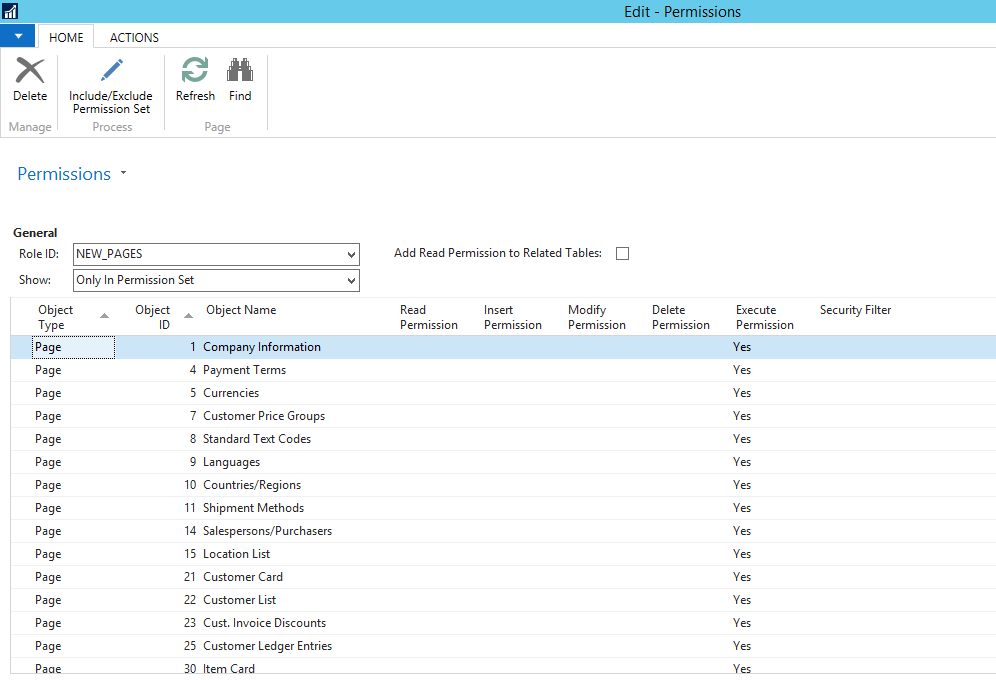Image resolution: width=996 pixels, height=680 pixels.
Task: Sort by the Object Type column header
Action: click(56, 317)
